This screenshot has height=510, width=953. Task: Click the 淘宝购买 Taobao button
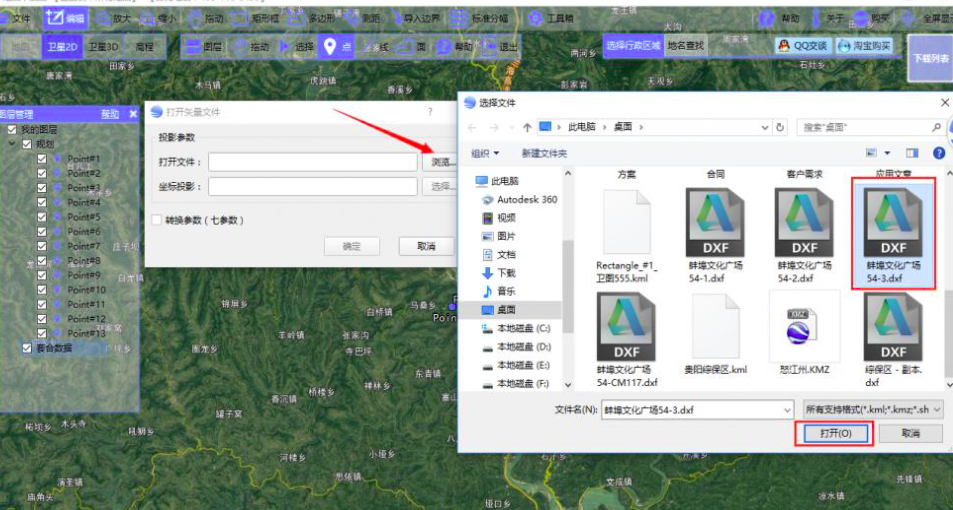click(864, 46)
